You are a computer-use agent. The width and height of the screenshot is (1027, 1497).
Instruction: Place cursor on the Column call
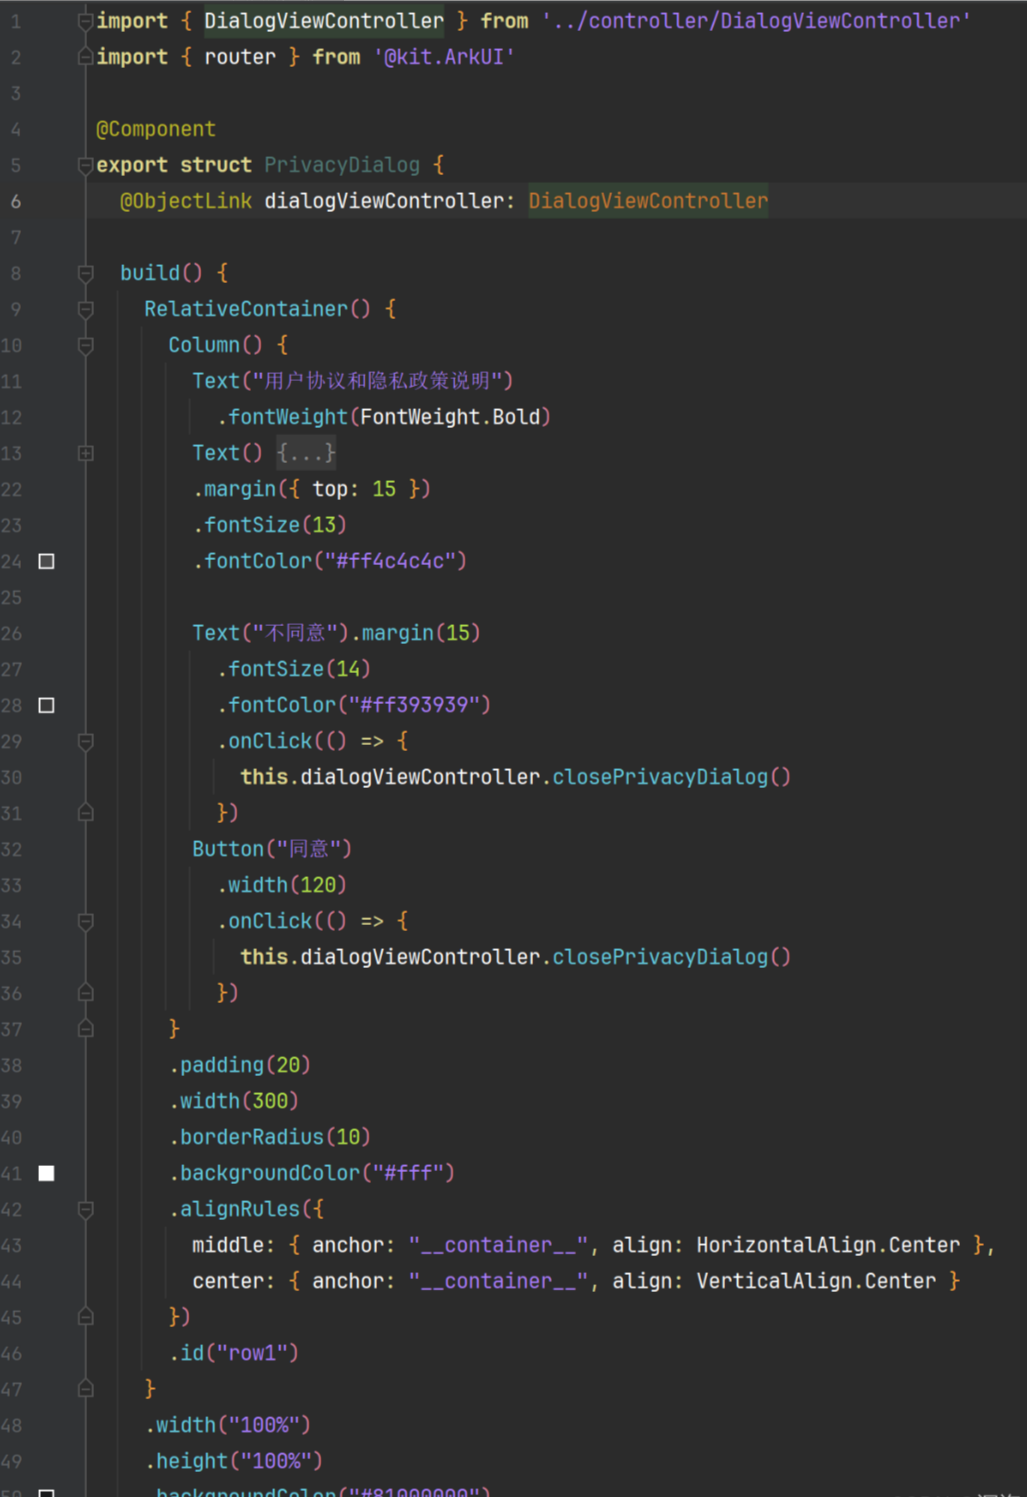(204, 345)
